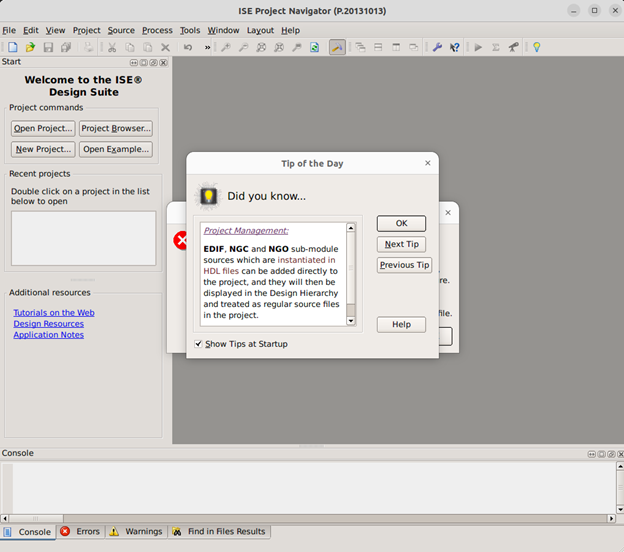Open the Application Notes link
This screenshot has width=624, height=552.
tap(49, 335)
